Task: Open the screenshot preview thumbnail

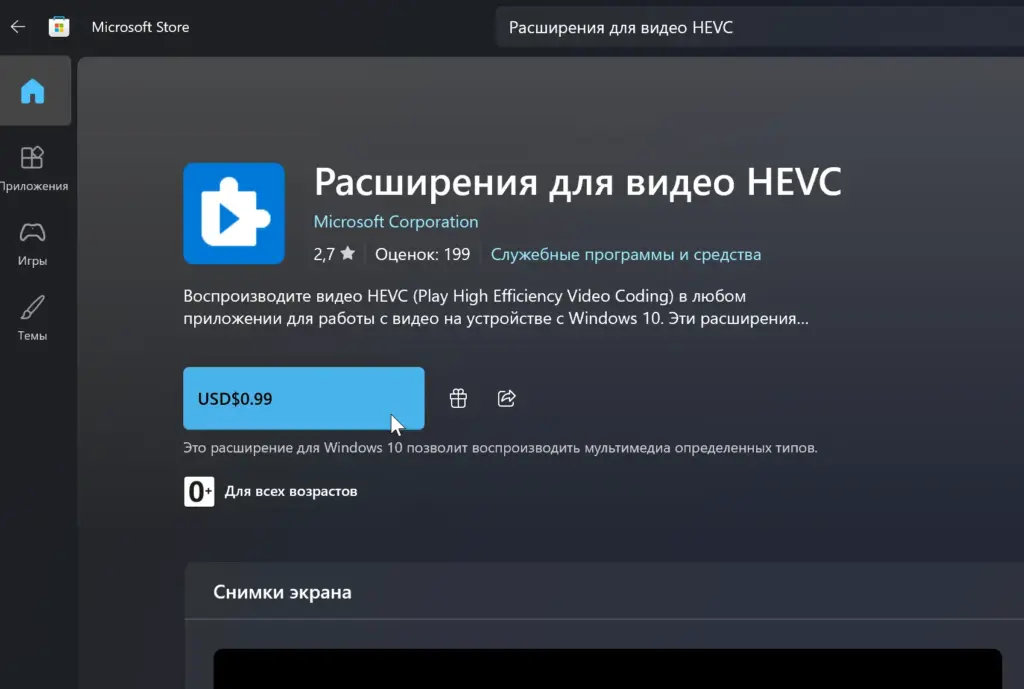Action: [x=607, y=669]
